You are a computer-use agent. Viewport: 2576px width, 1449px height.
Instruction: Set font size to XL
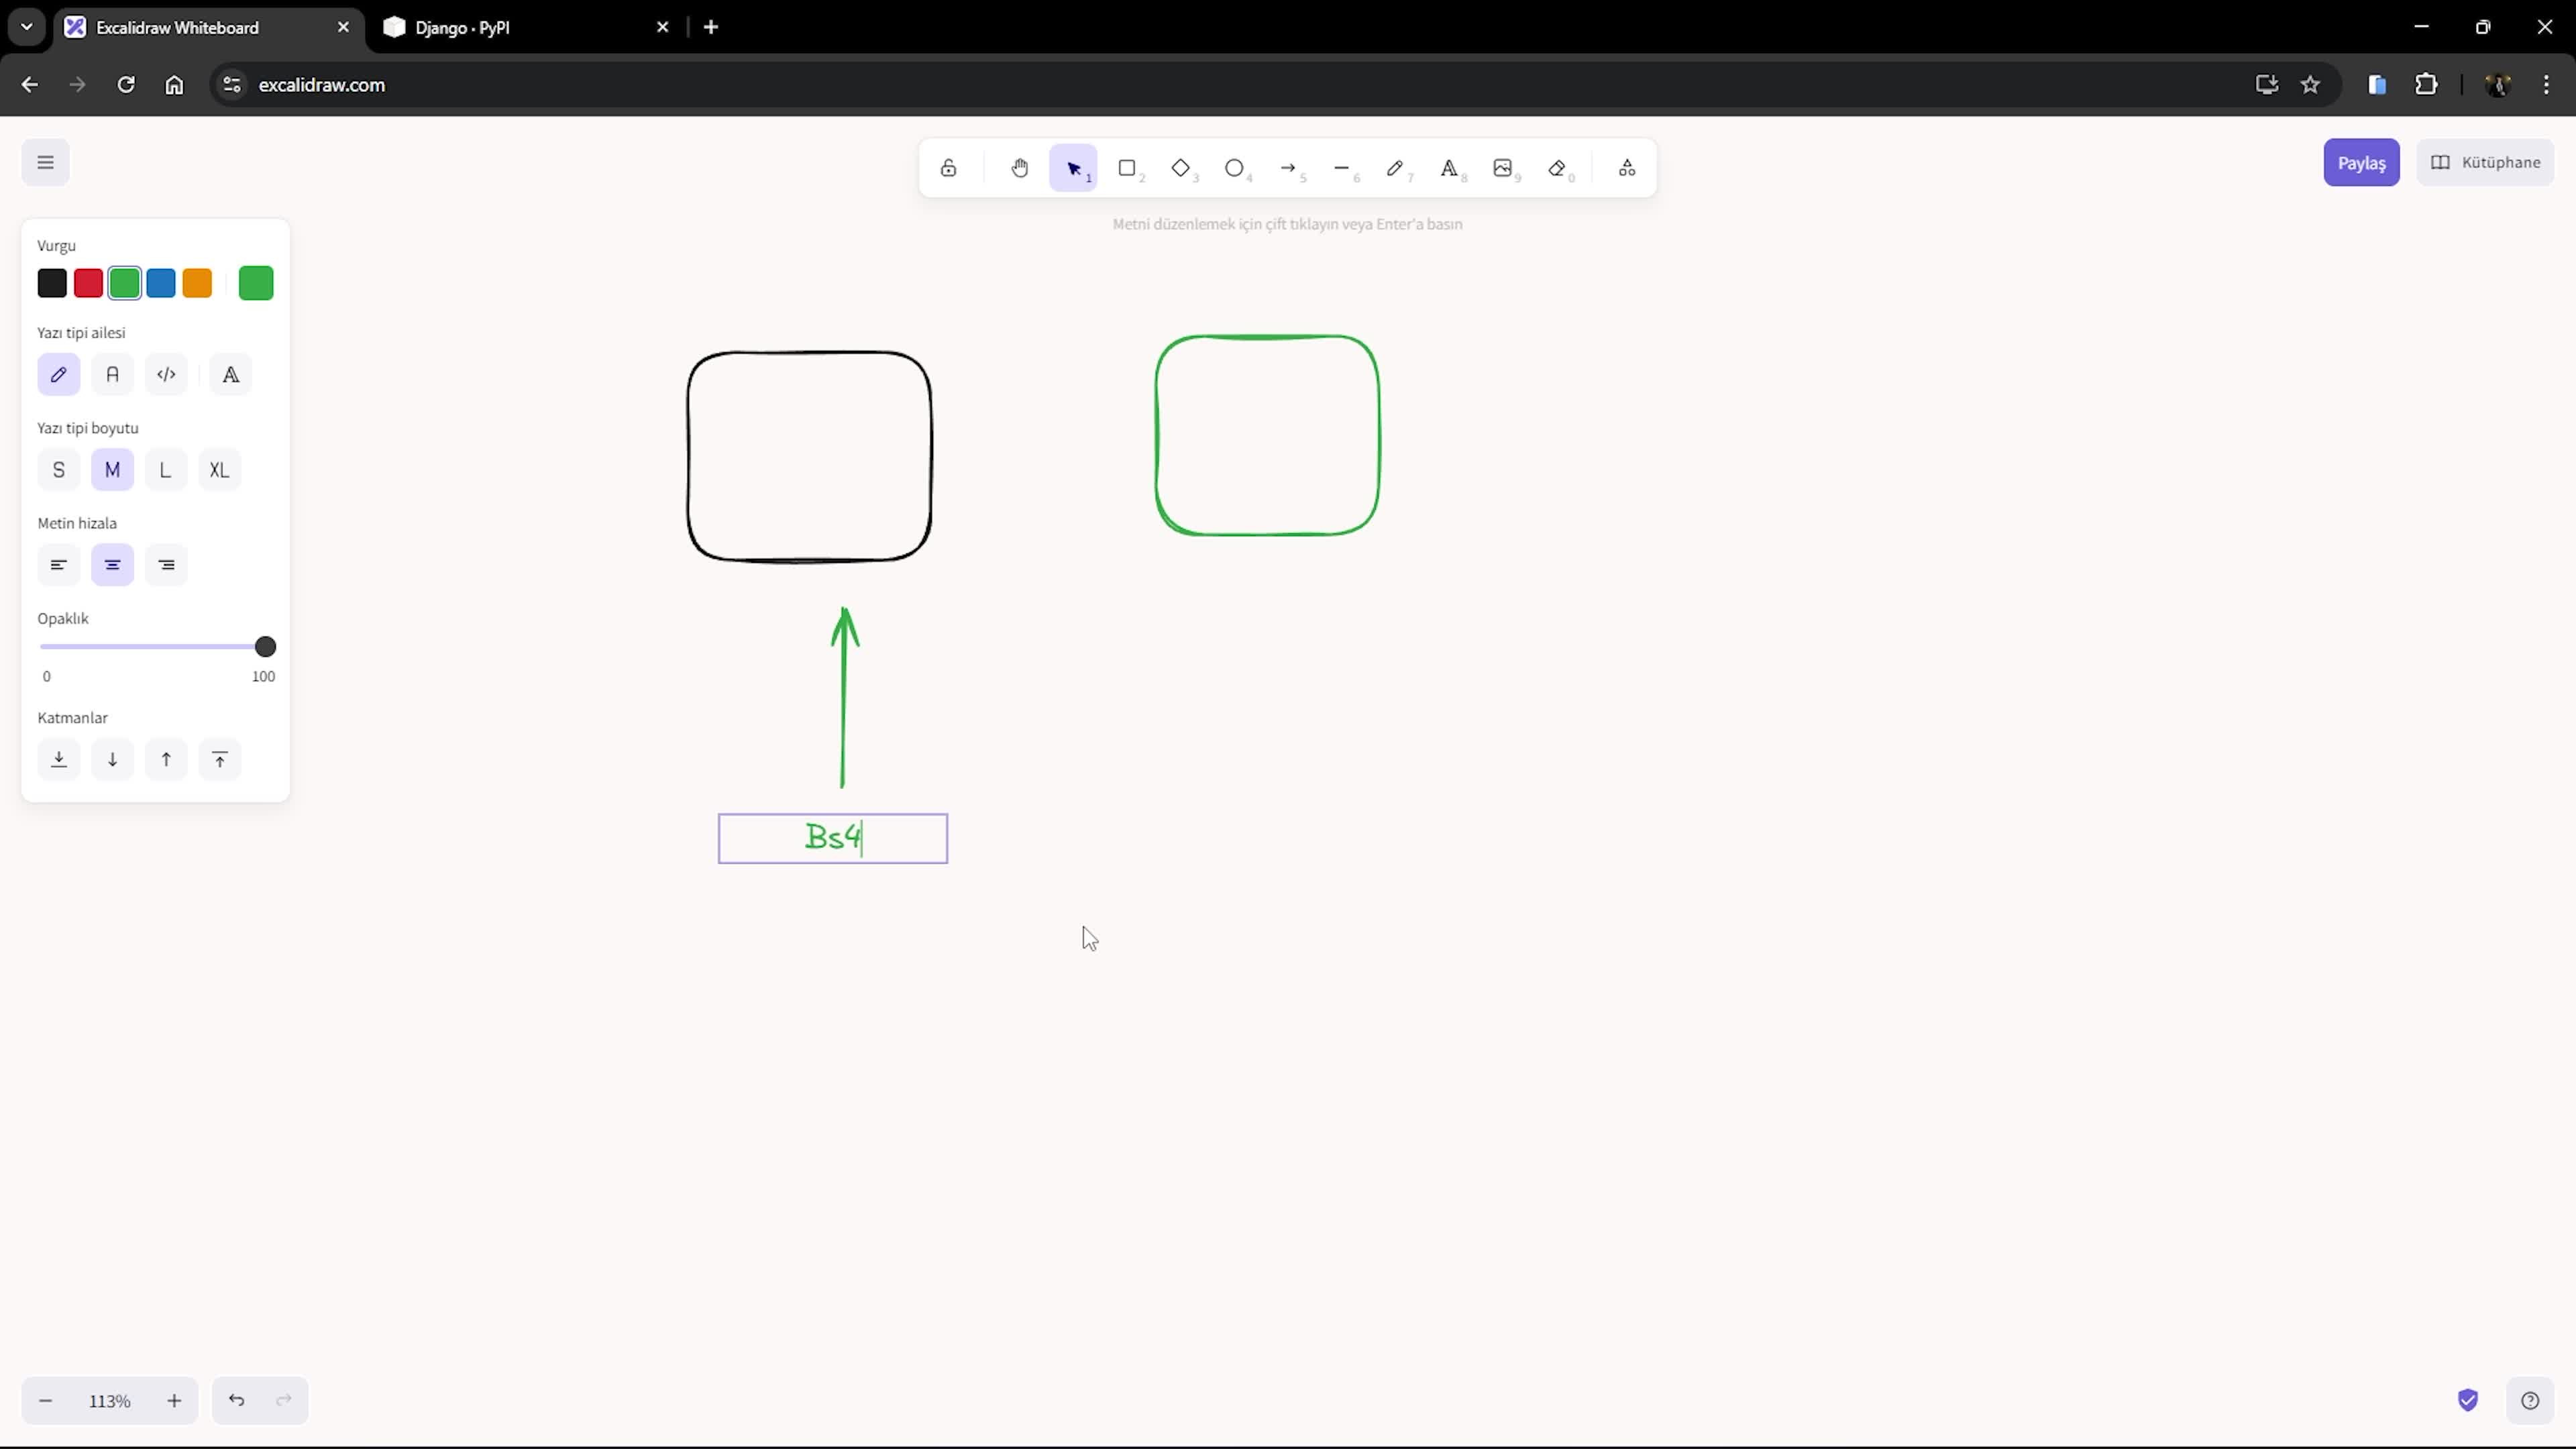tap(219, 470)
